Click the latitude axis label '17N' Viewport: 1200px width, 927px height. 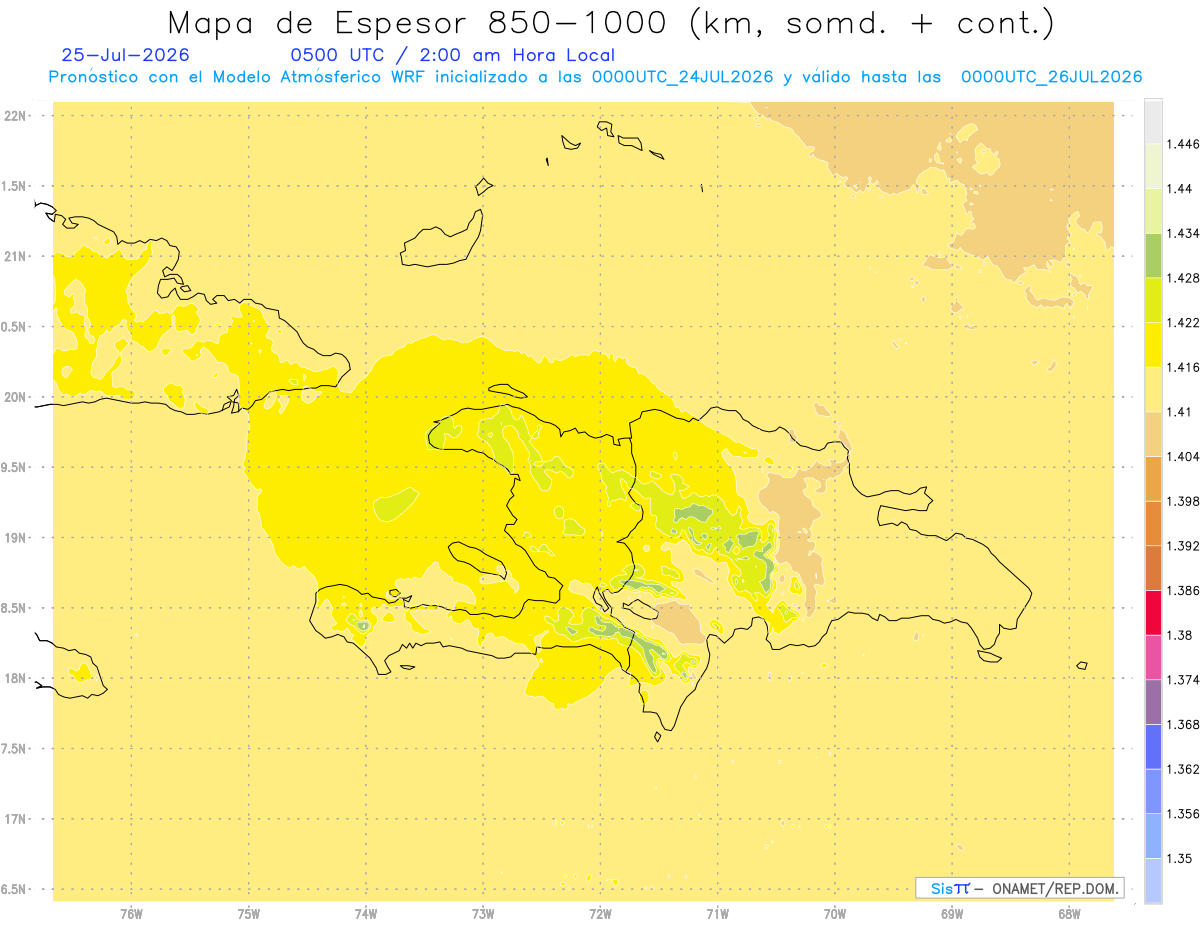[15, 819]
